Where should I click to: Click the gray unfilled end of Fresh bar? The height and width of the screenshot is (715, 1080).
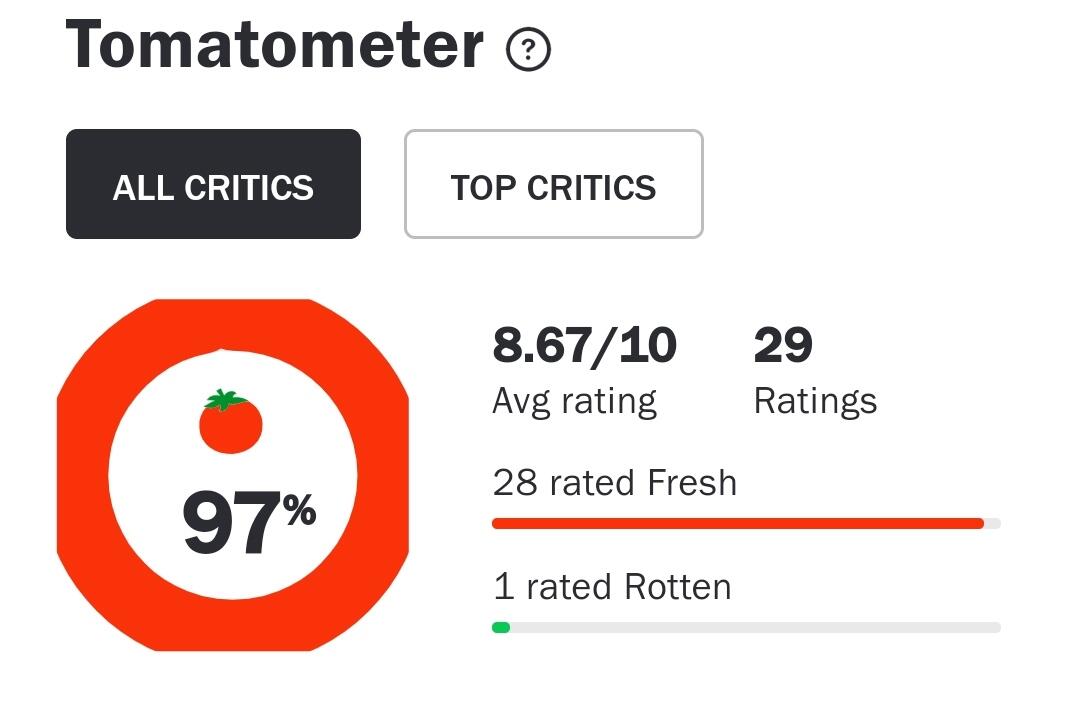(992, 523)
